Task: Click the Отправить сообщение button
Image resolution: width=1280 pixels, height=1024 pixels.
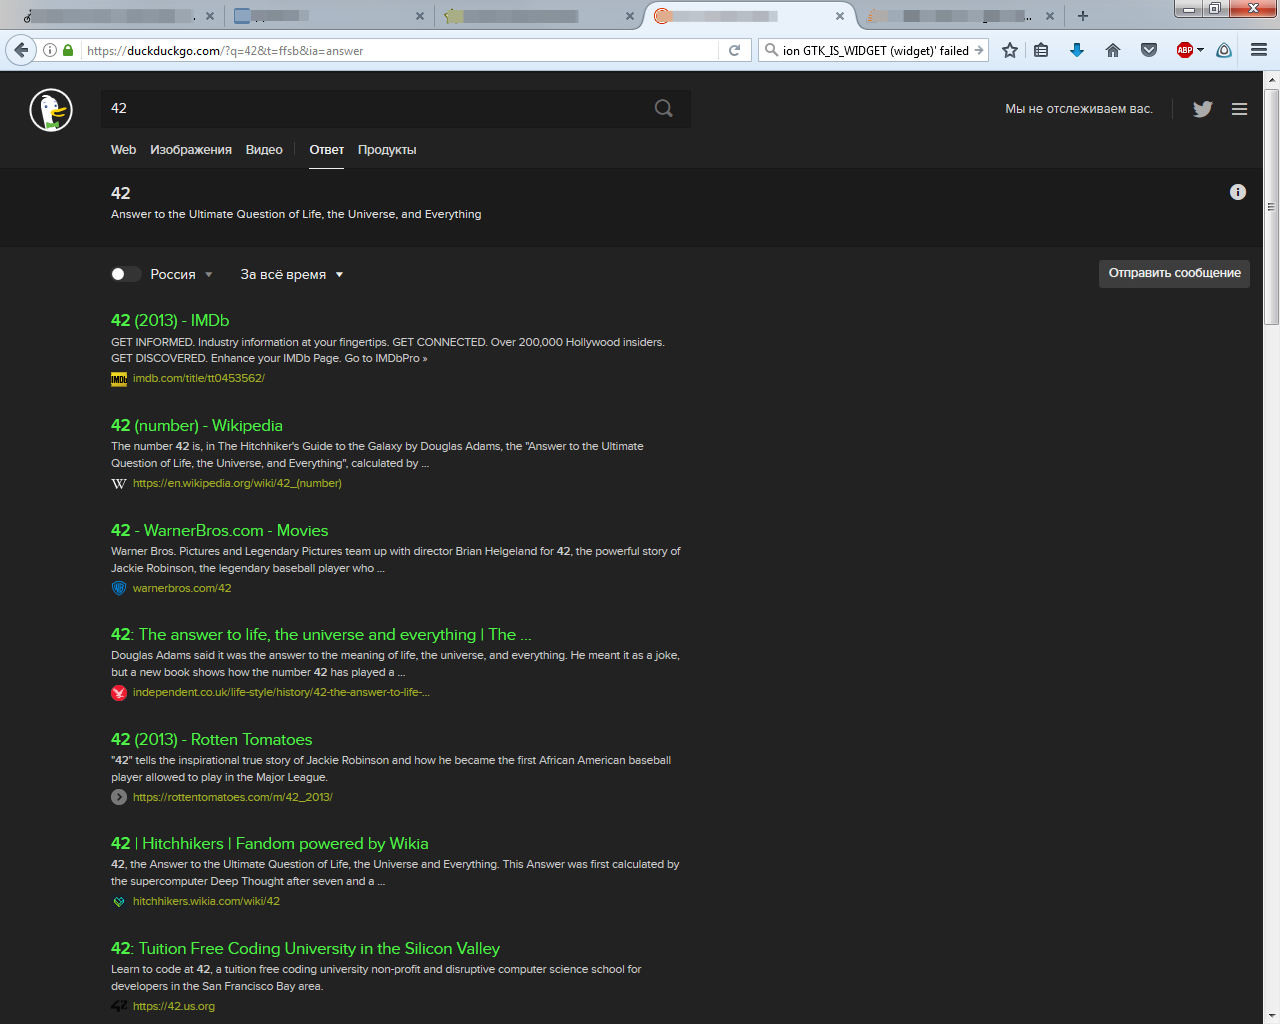Action: 1174,273
